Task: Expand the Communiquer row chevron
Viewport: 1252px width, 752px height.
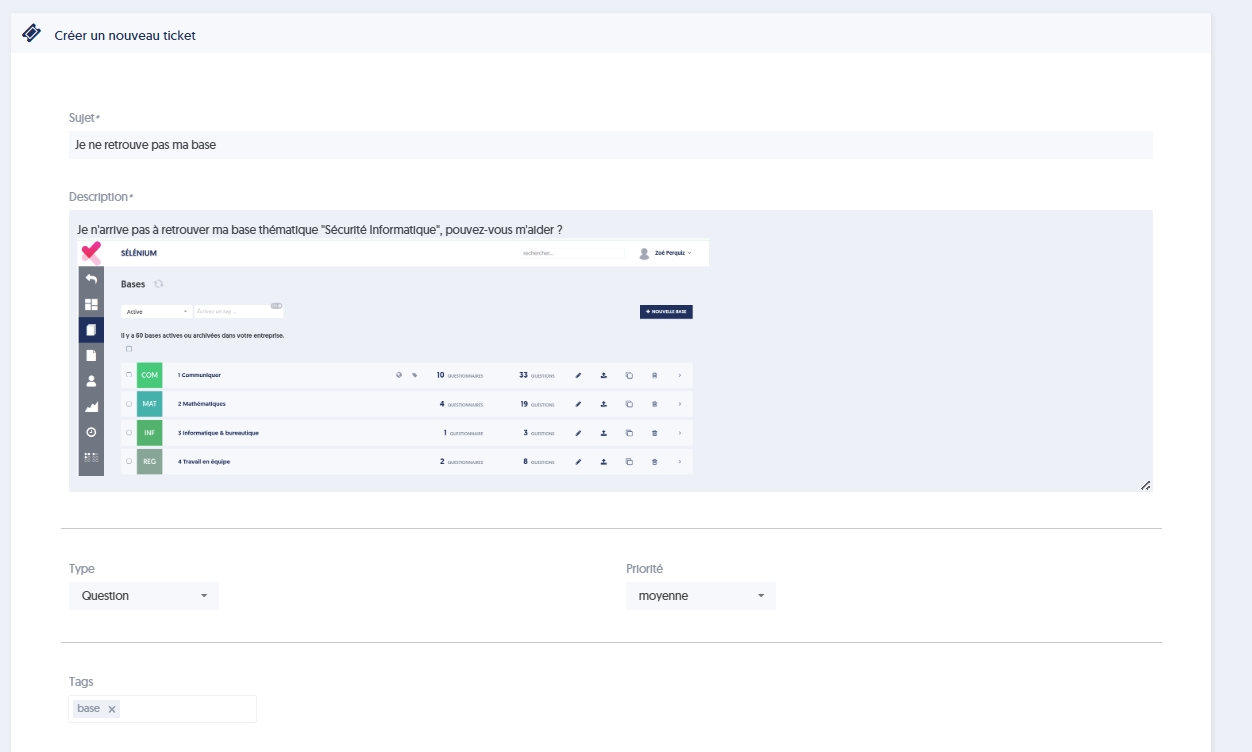Action: point(680,375)
